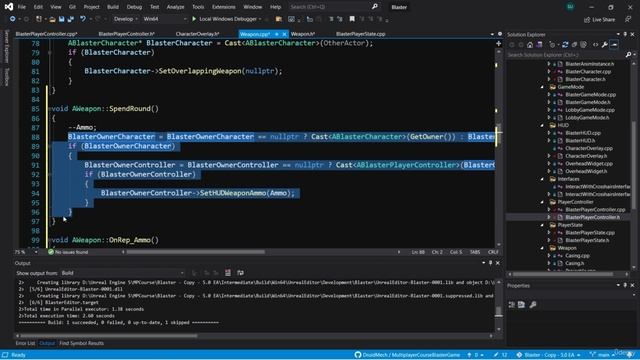
Task: Click the Save icon in the toolbar
Action: pos(61,19)
